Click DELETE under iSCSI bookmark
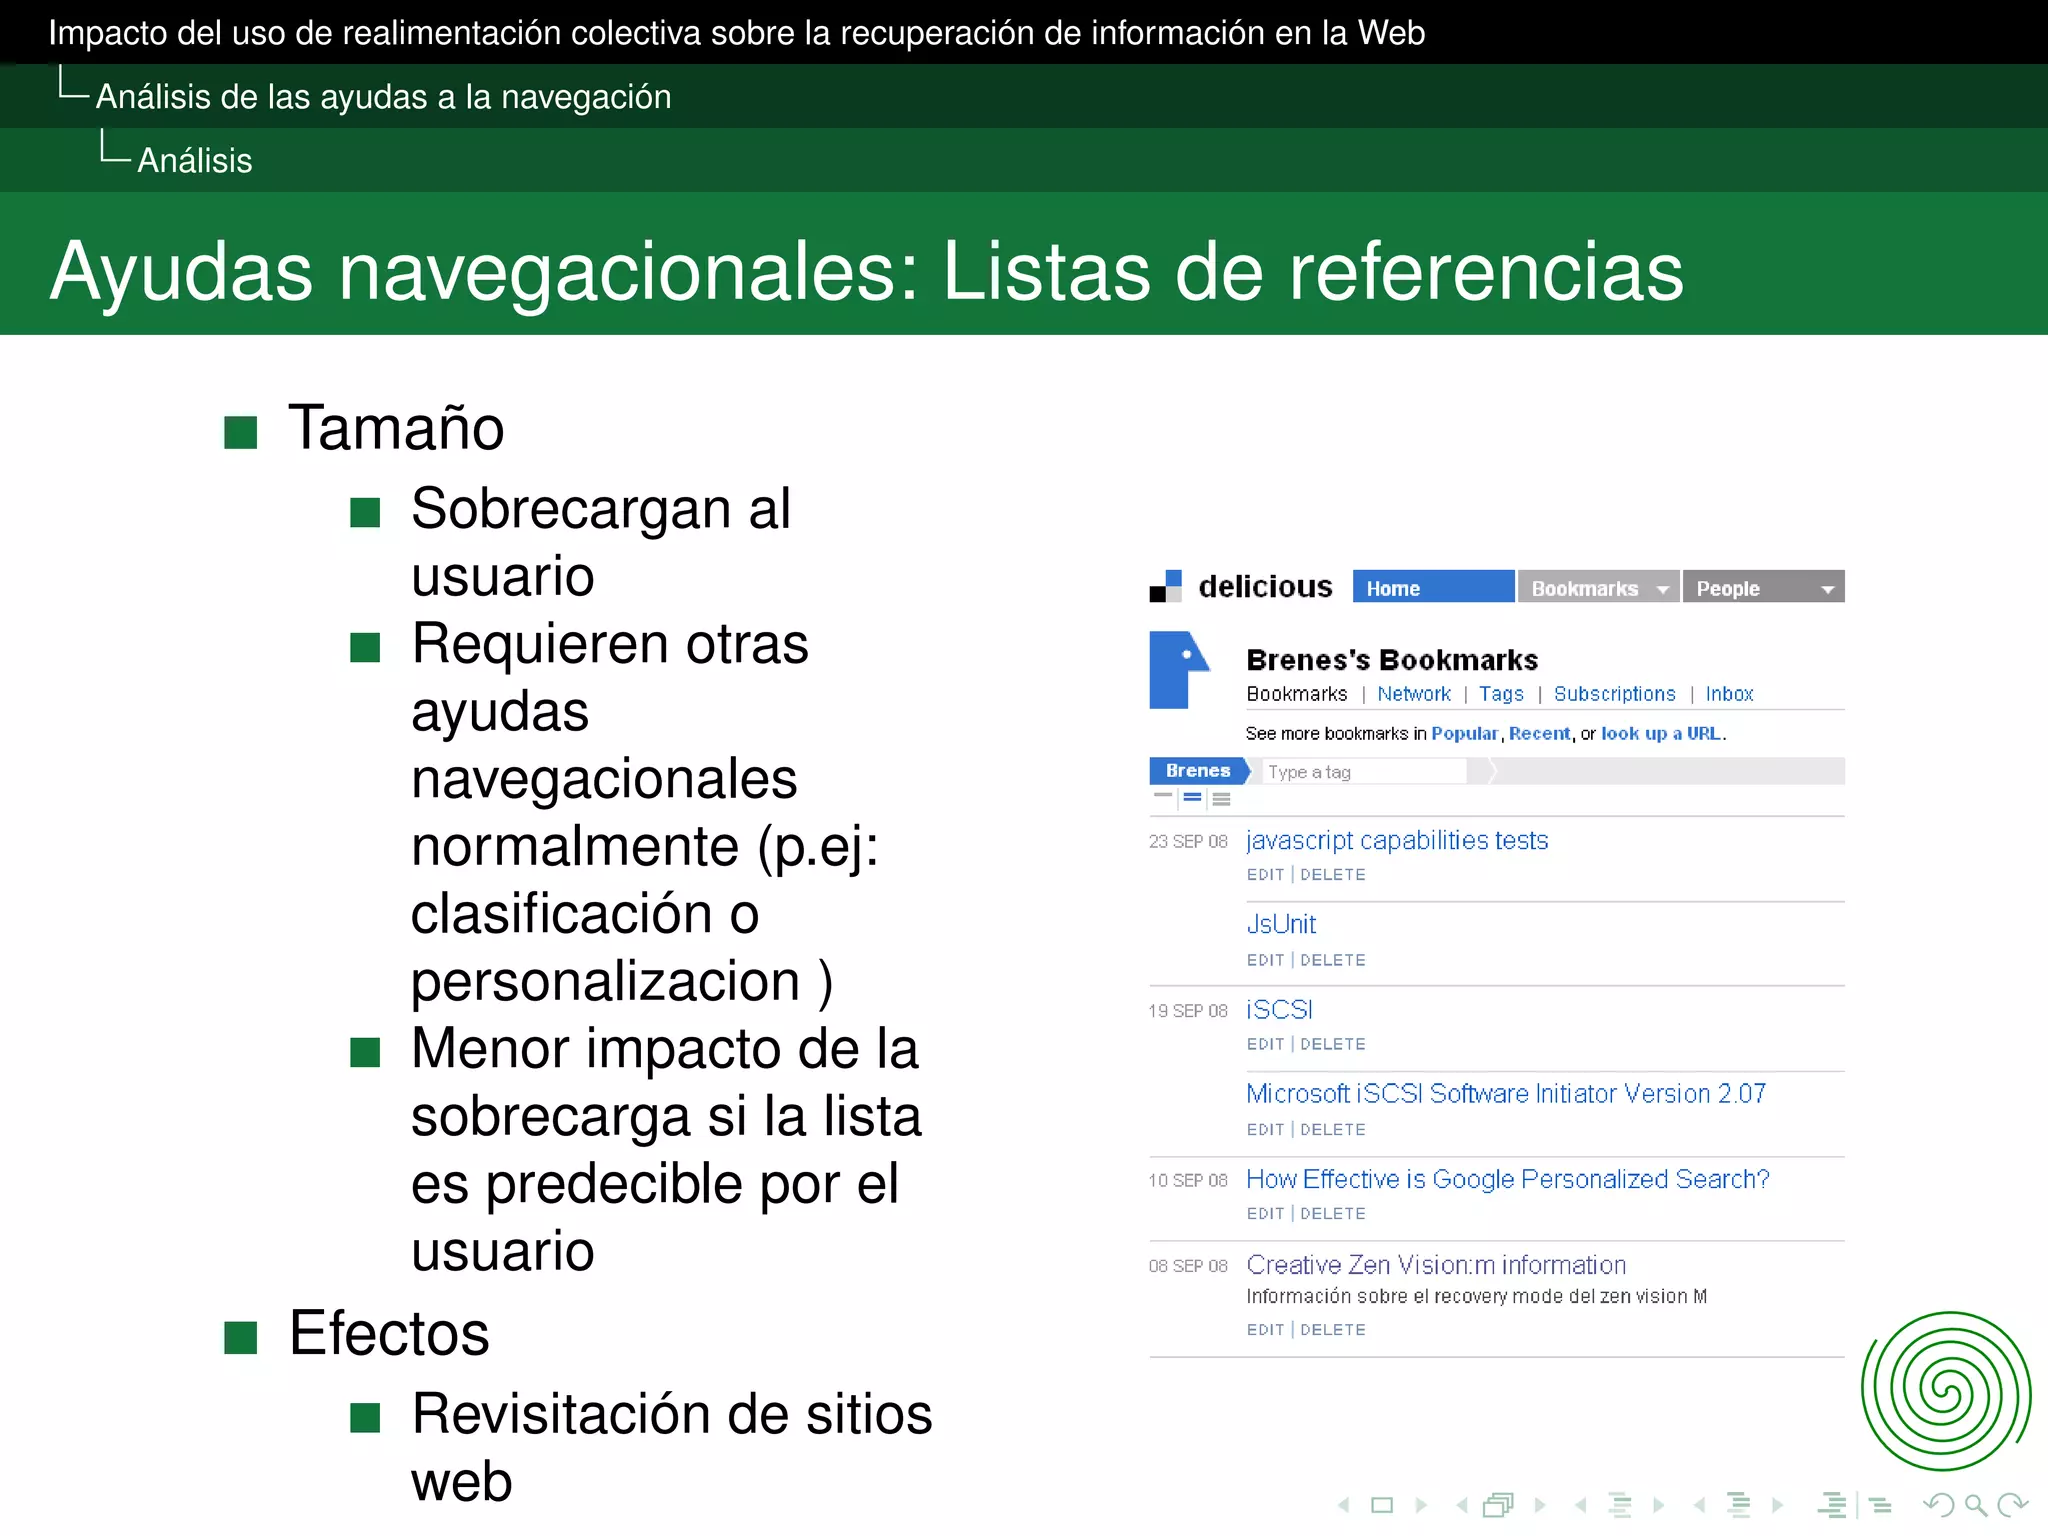 tap(1333, 1044)
